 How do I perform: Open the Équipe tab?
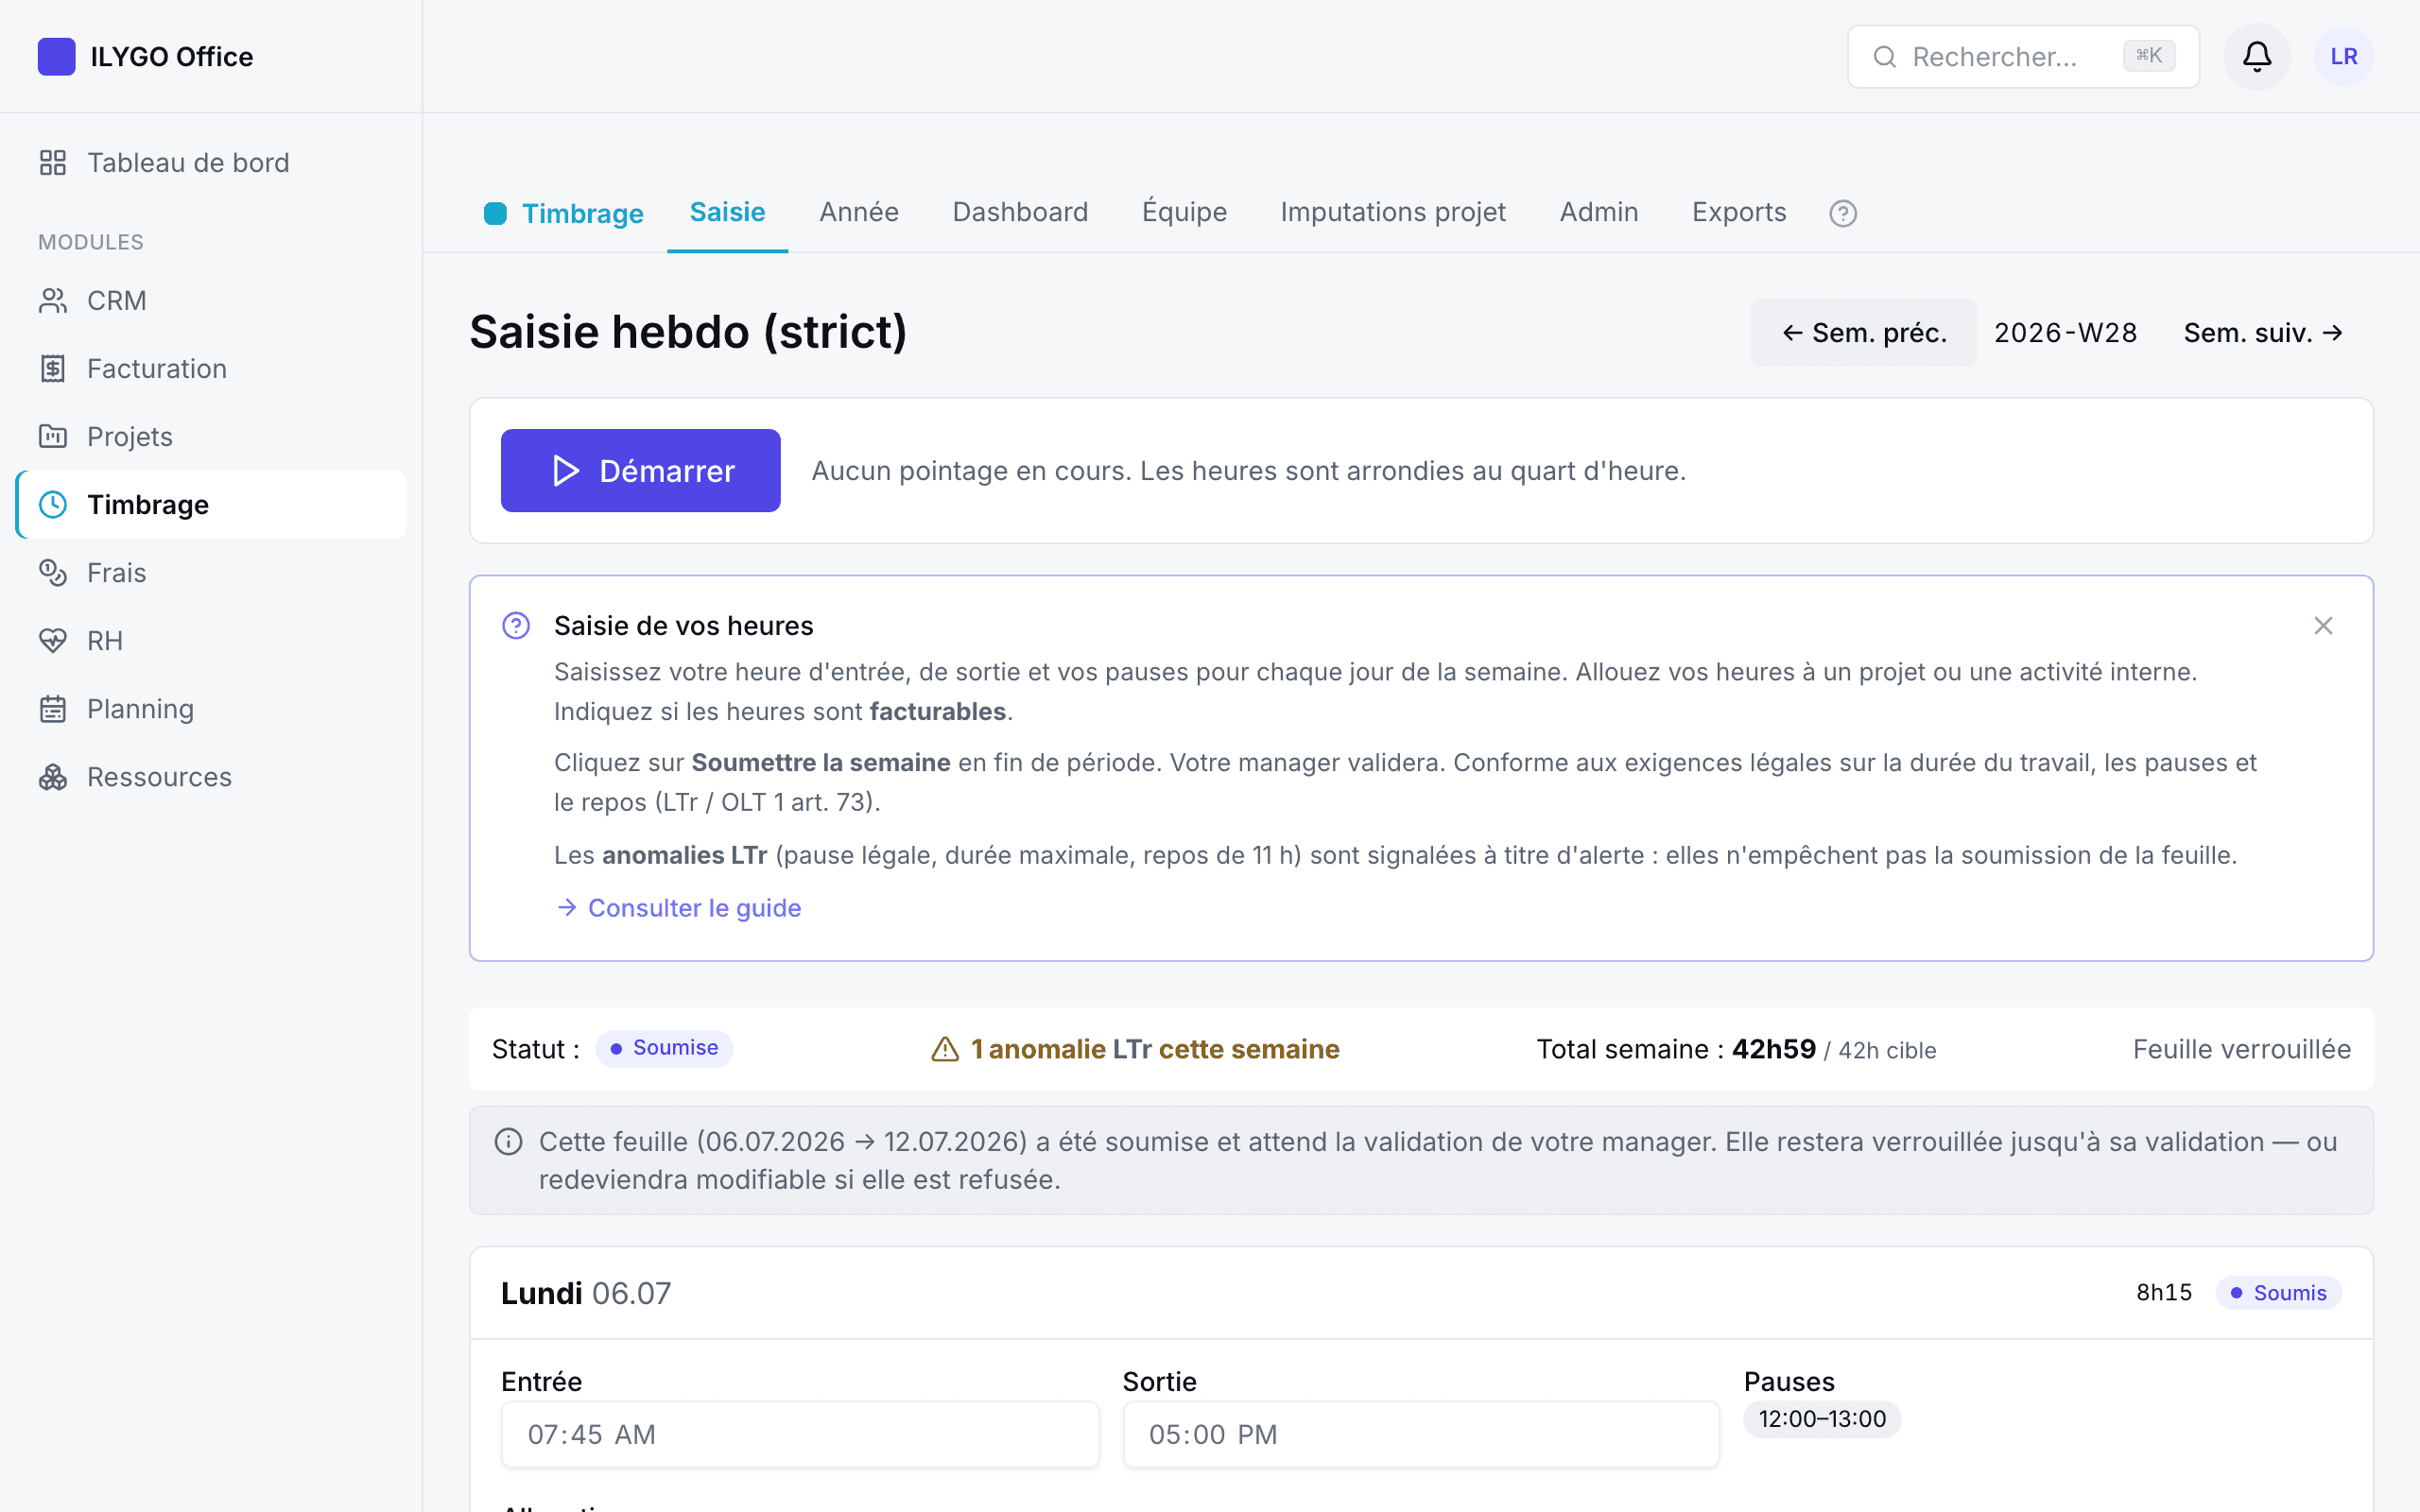[1184, 213]
